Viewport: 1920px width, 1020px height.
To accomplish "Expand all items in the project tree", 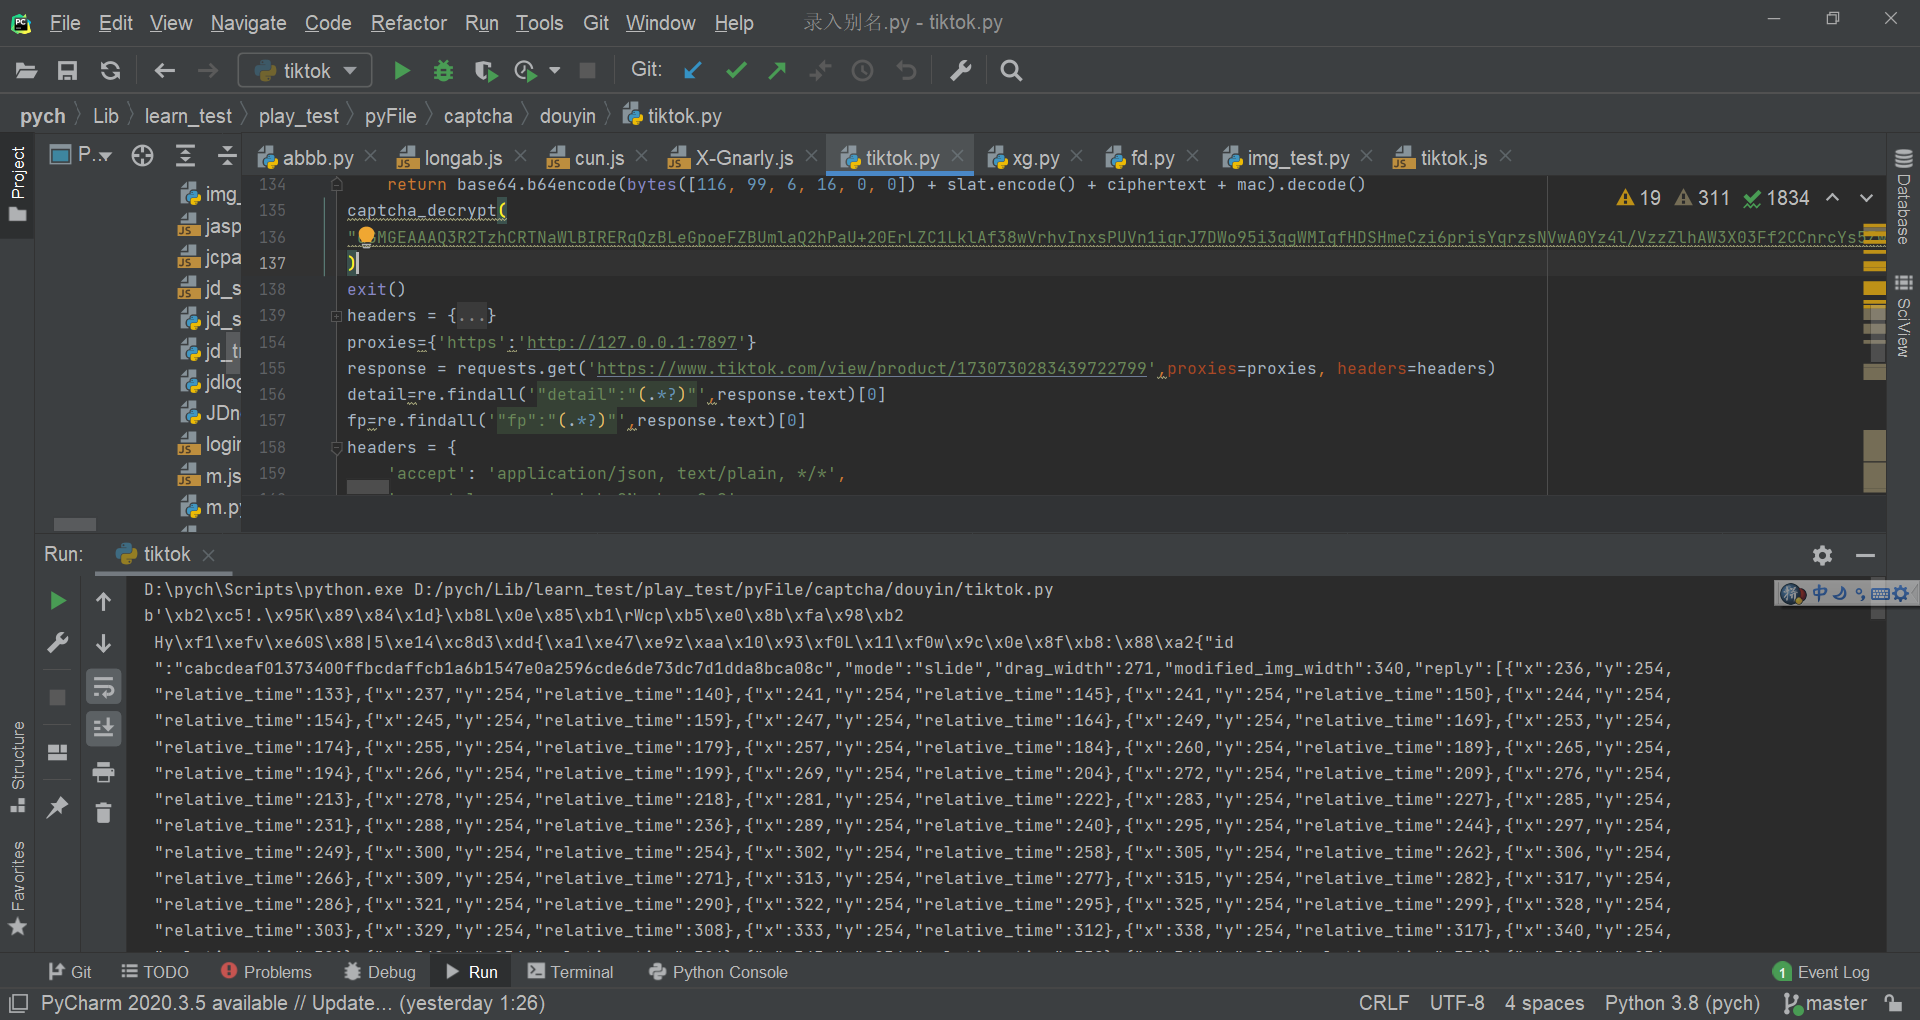I will tap(185, 155).
